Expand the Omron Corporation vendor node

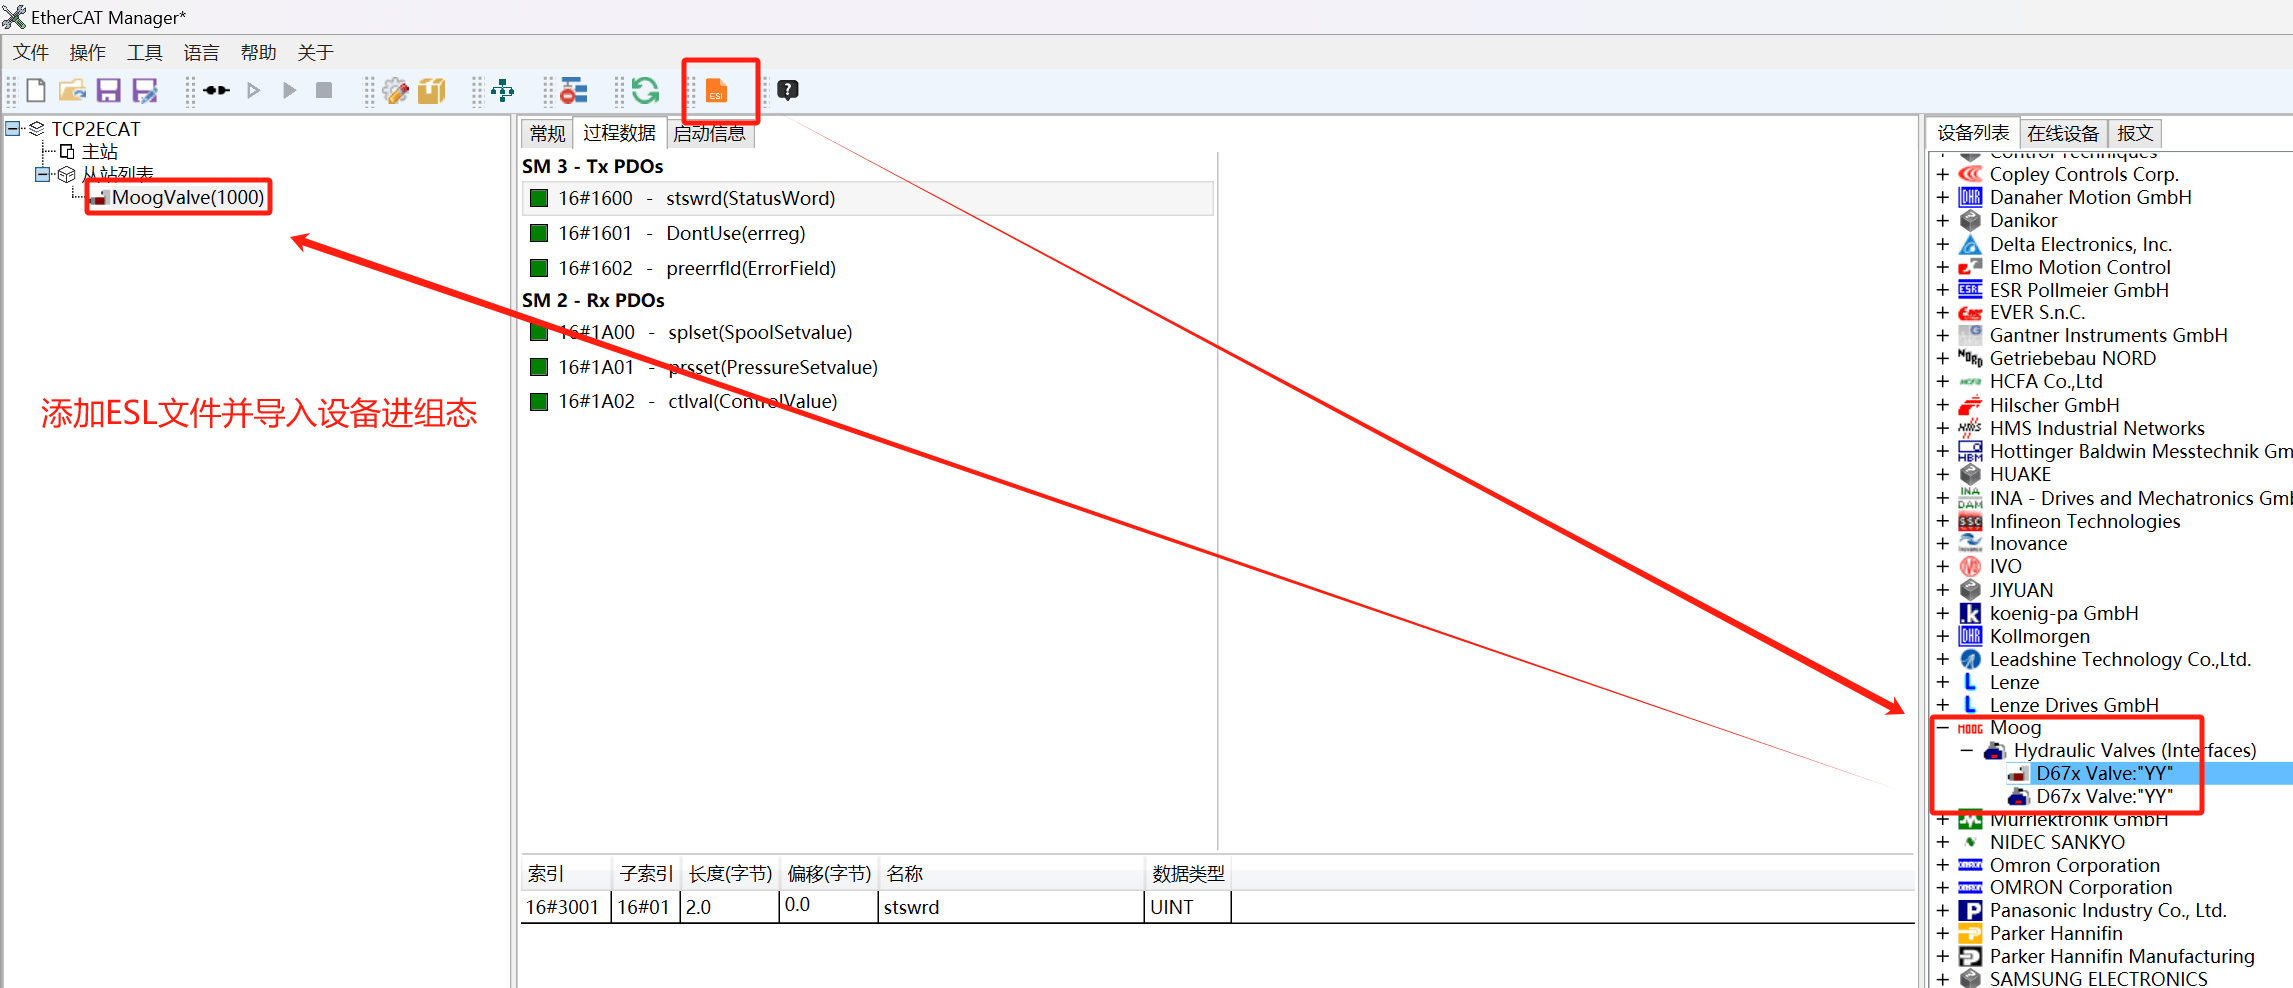[1942, 865]
